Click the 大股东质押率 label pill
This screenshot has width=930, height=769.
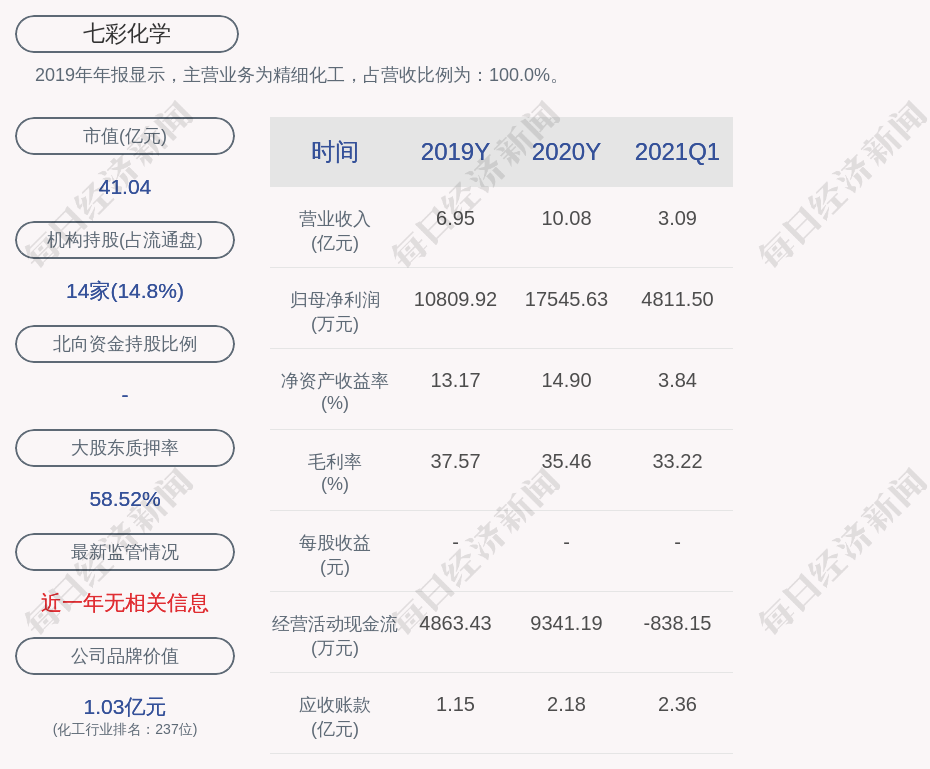click(125, 448)
